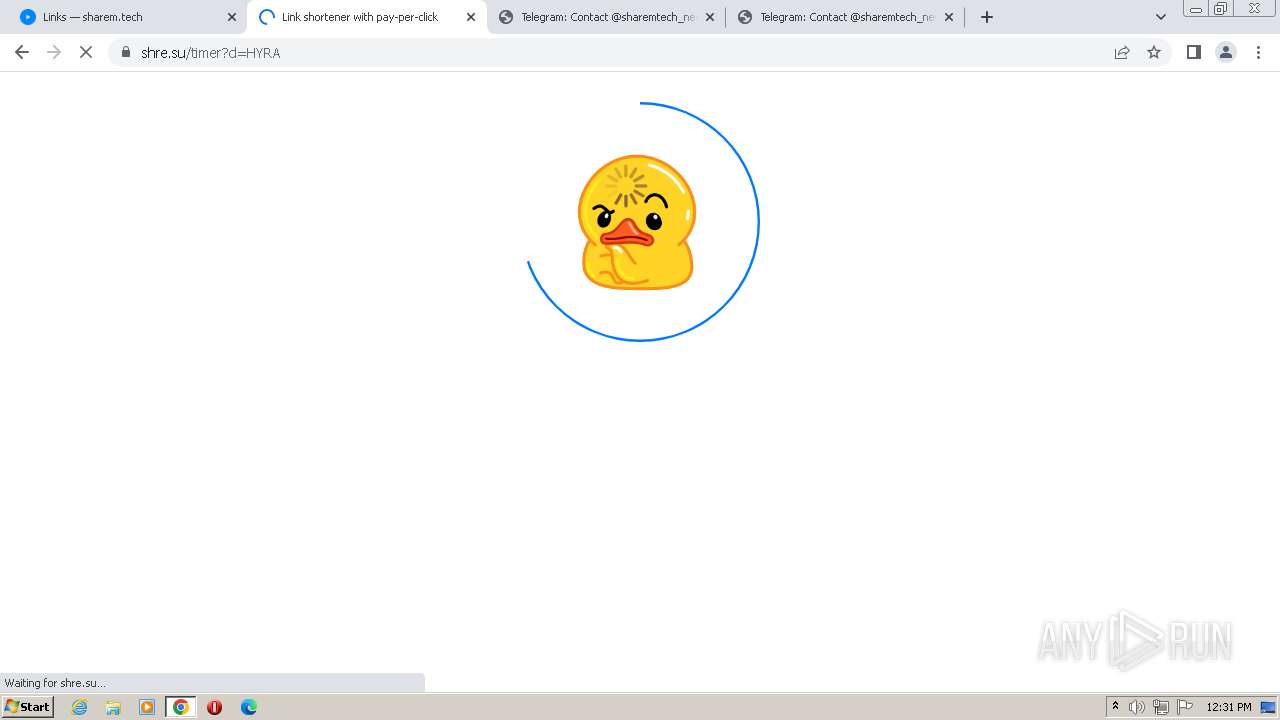Share this page using the share icon

(x=1122, y=52)
